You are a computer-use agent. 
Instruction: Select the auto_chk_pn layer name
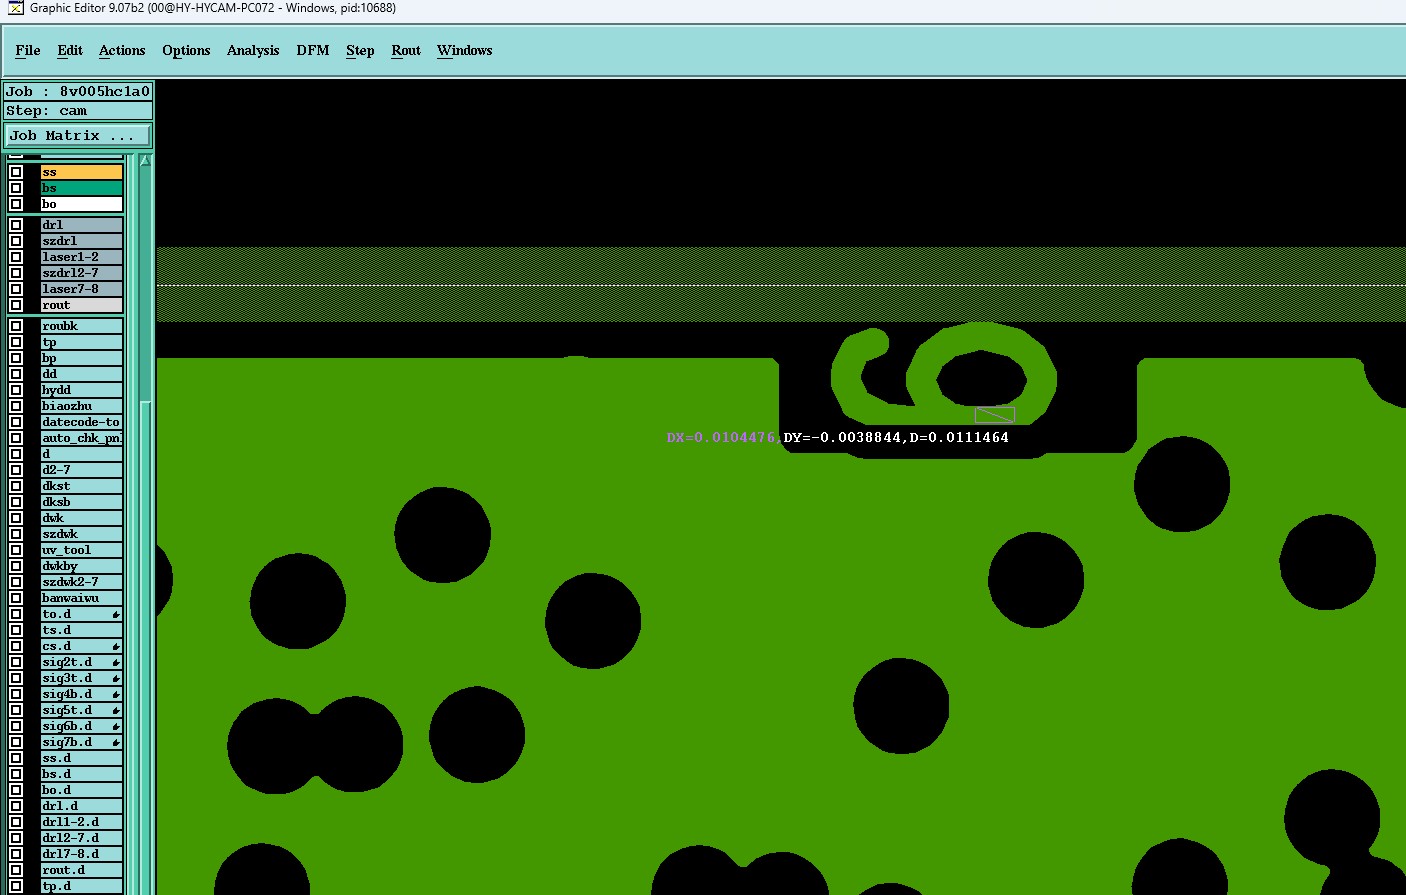click(81, 438)
